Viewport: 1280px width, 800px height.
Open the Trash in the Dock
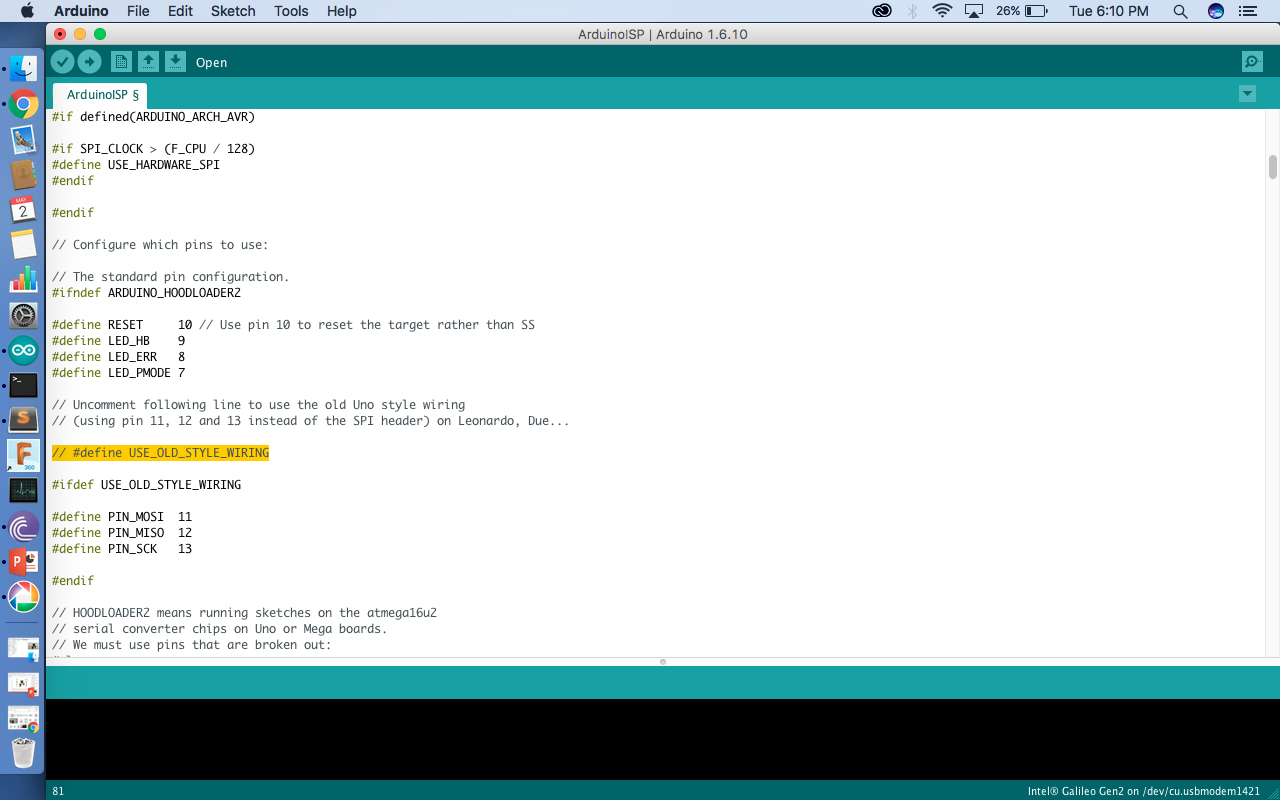click(23, 752)
